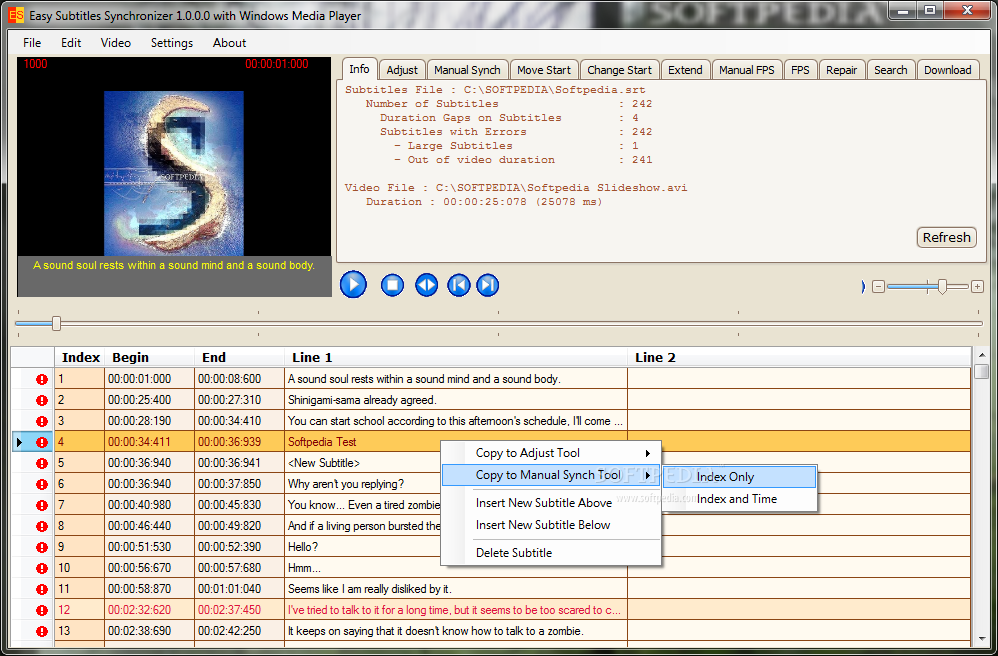Click the error icon in subtitle row 8
Image resolution: width=998 pixels, height=656 pixels.
(42, 526)
